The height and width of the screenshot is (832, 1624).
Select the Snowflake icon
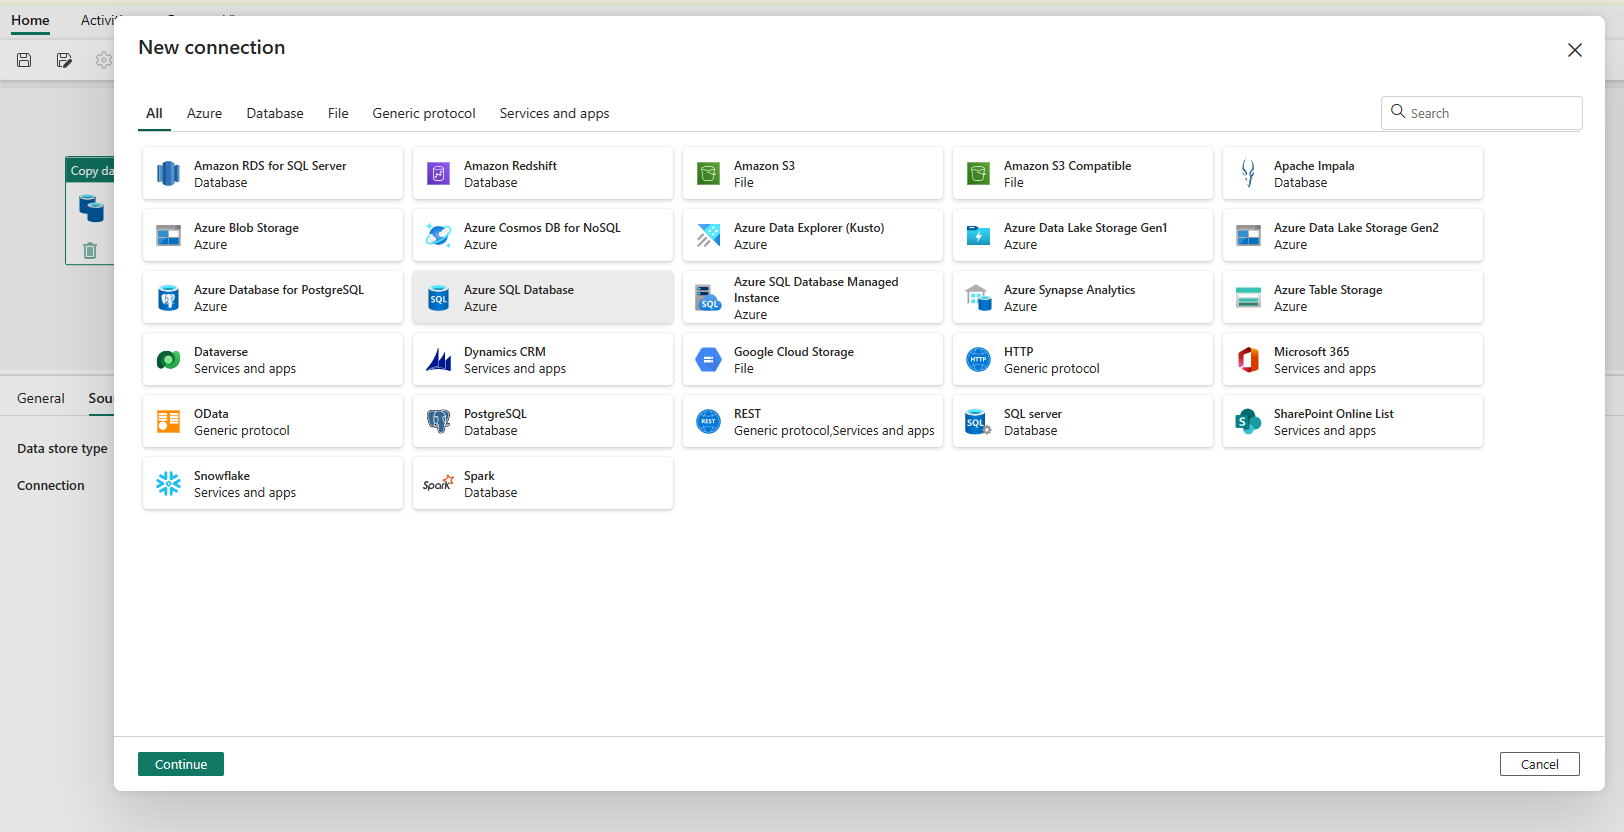pyautogui.click(x=168, y=484)
